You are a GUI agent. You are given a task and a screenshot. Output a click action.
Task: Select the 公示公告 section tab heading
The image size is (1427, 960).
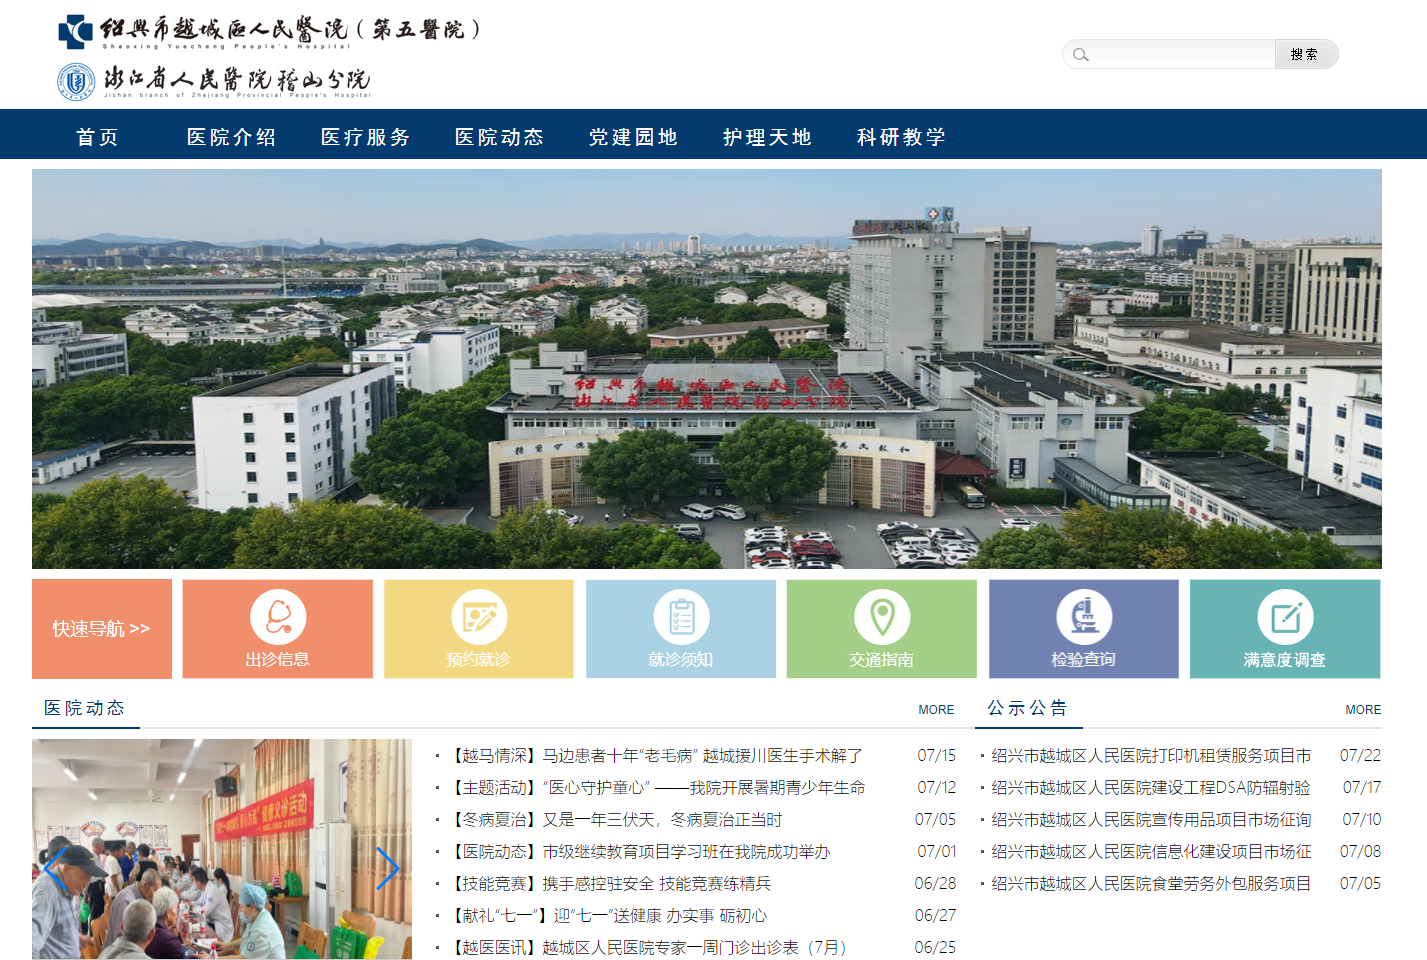(x=1028, y=708)
